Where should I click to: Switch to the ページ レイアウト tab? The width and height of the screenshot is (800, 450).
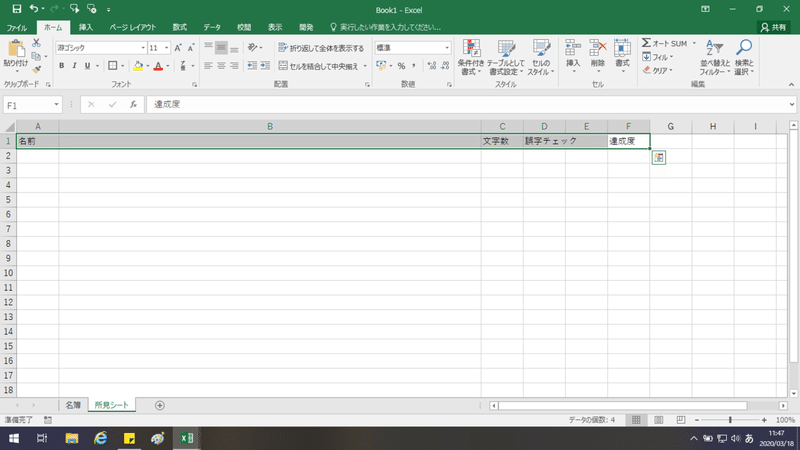tap(133, 28)
